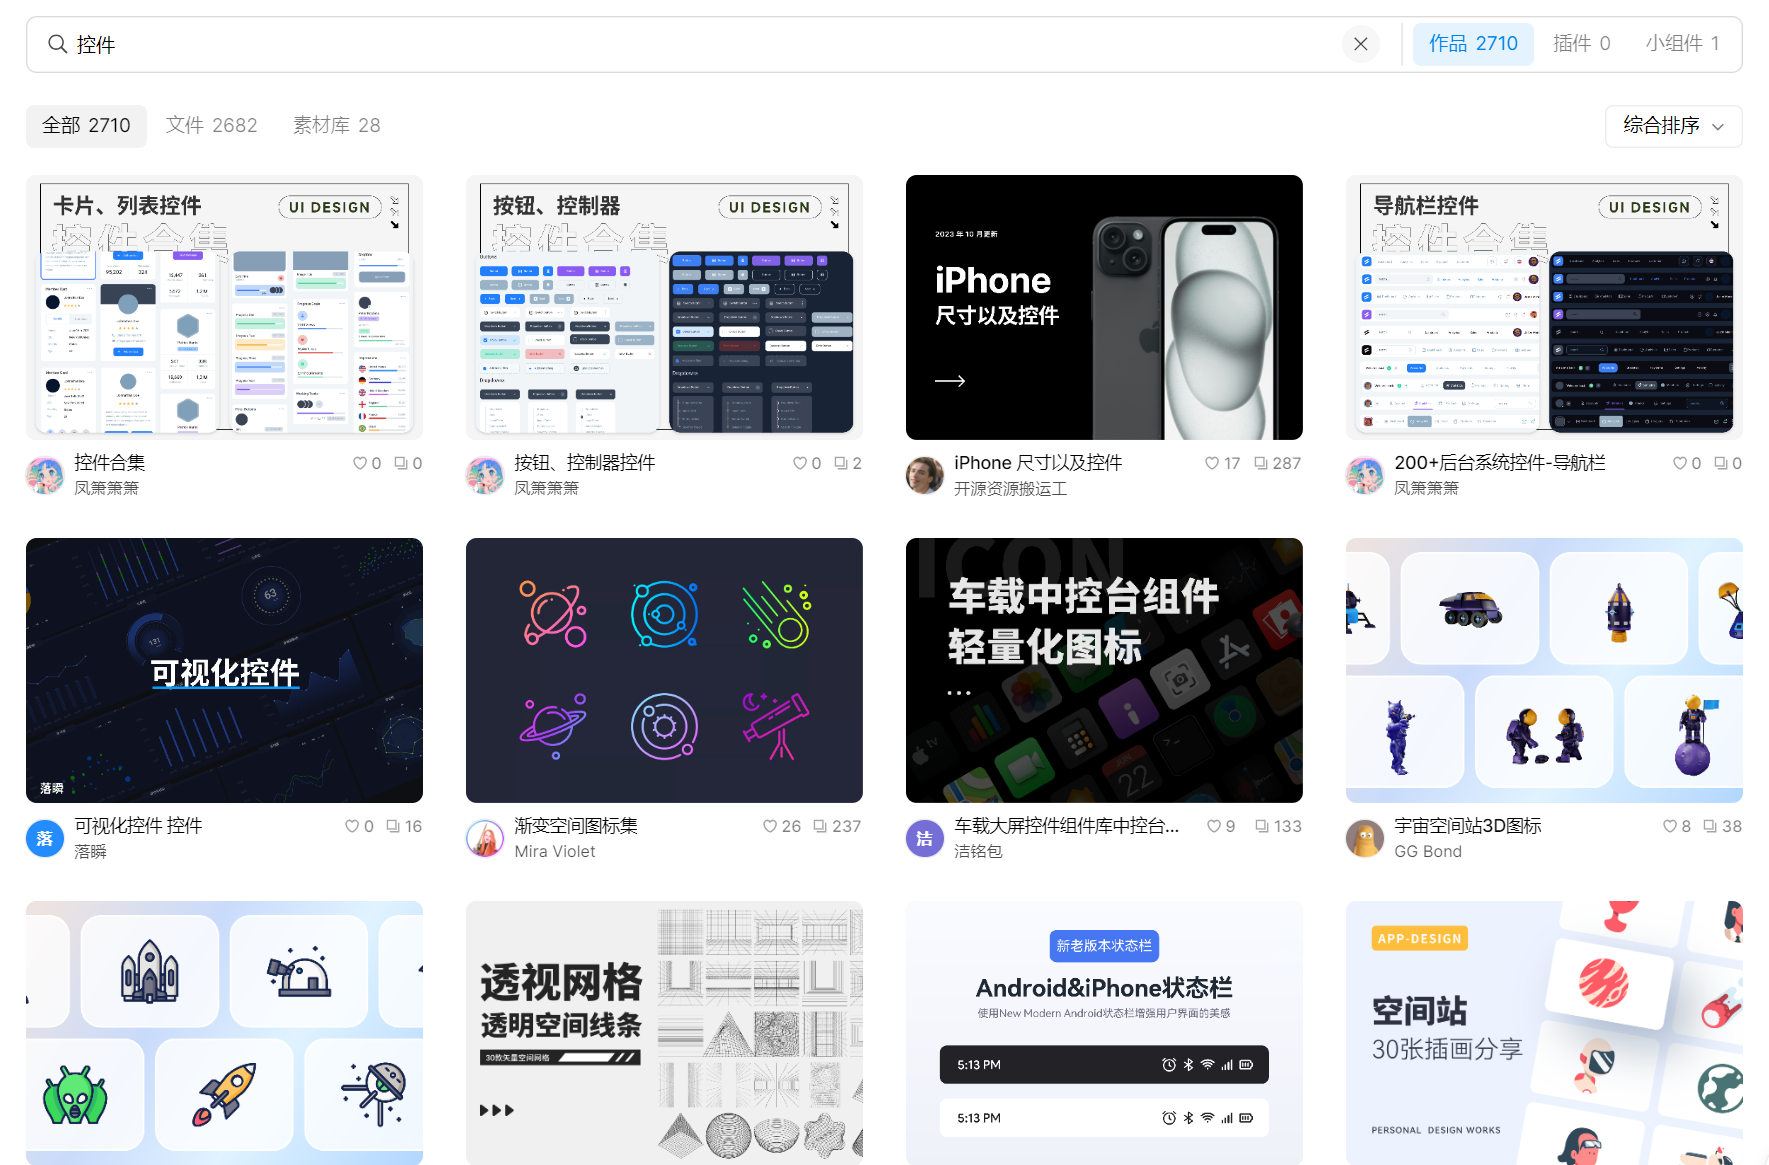
Task: Click copy icon showing 16
Action: 393,826
